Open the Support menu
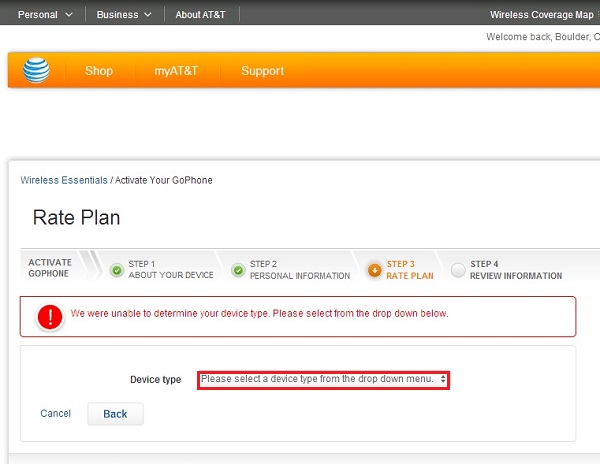The width and height of the screenshot is (600, 464). click(x=262, y=71)
